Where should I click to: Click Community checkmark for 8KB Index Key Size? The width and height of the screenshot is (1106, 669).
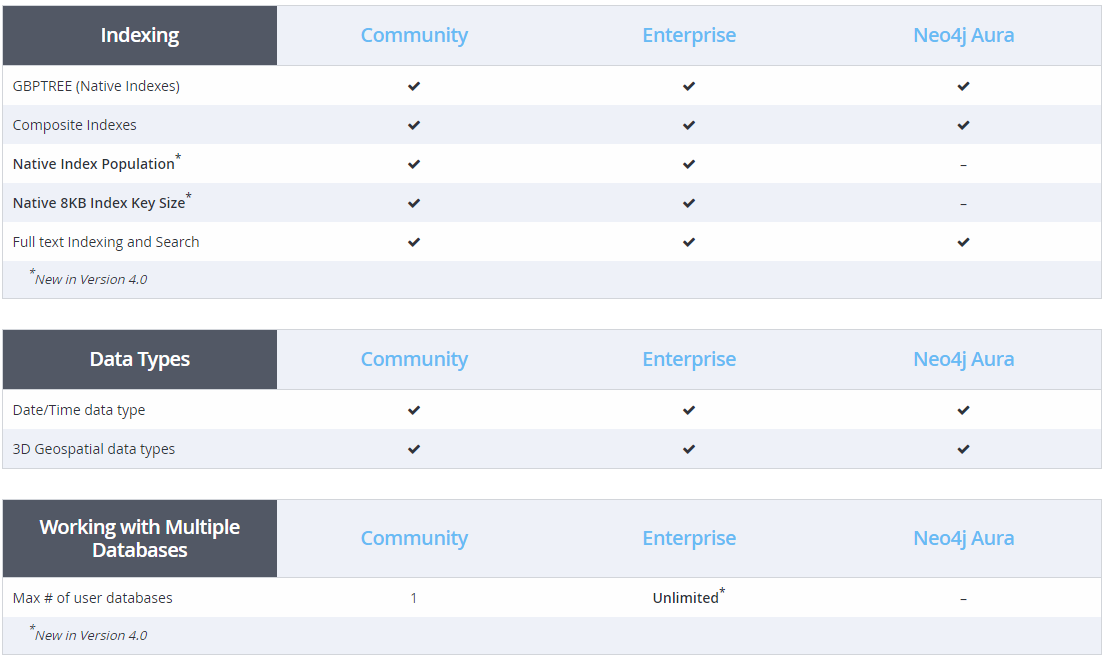point(414,203)
